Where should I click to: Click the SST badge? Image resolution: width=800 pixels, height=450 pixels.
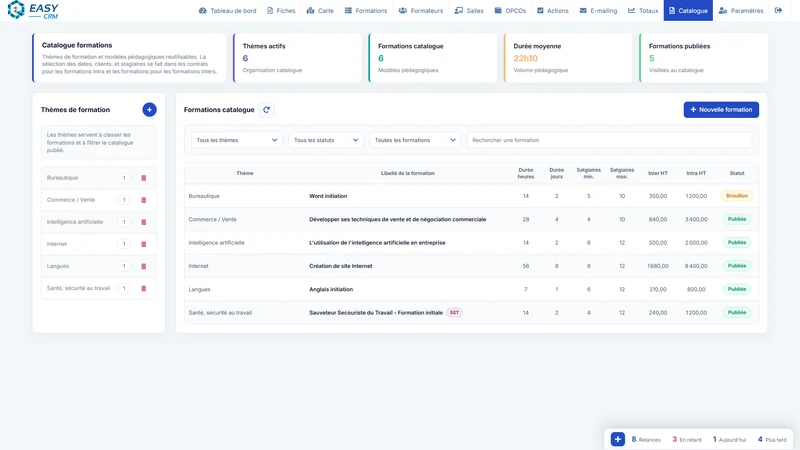[454, 313]
